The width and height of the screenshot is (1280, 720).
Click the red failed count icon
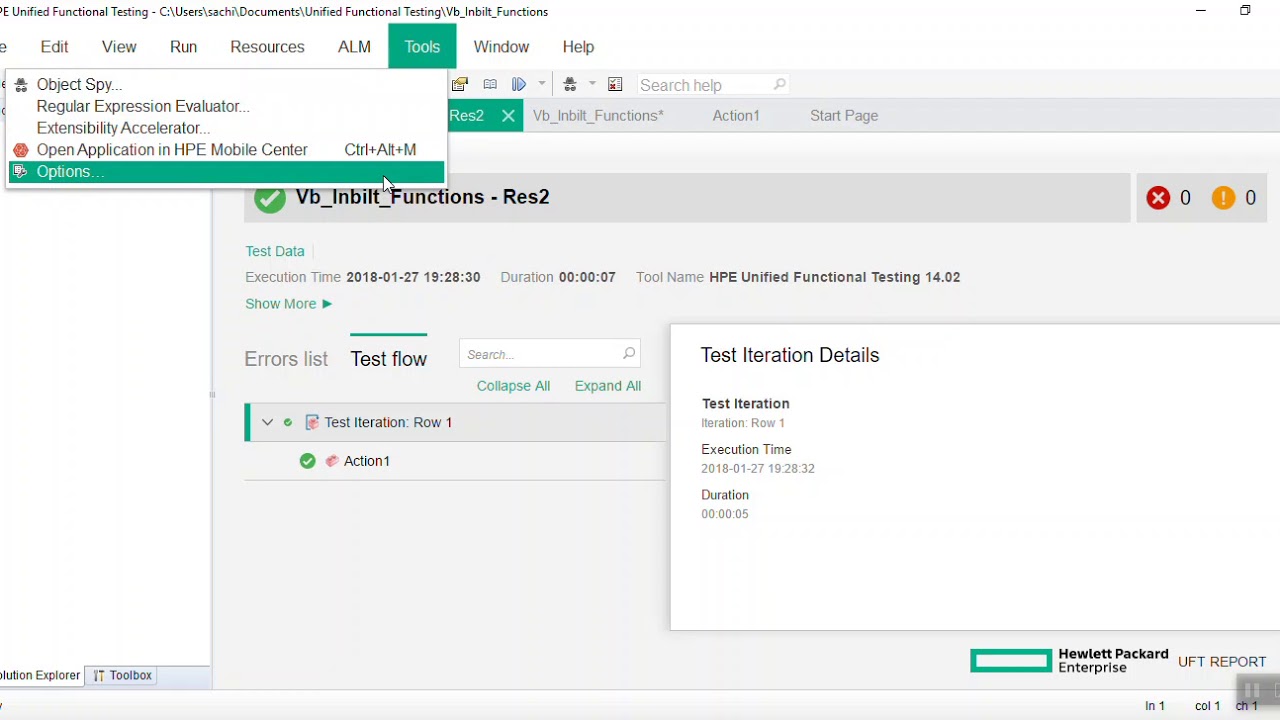[1158, 198]
